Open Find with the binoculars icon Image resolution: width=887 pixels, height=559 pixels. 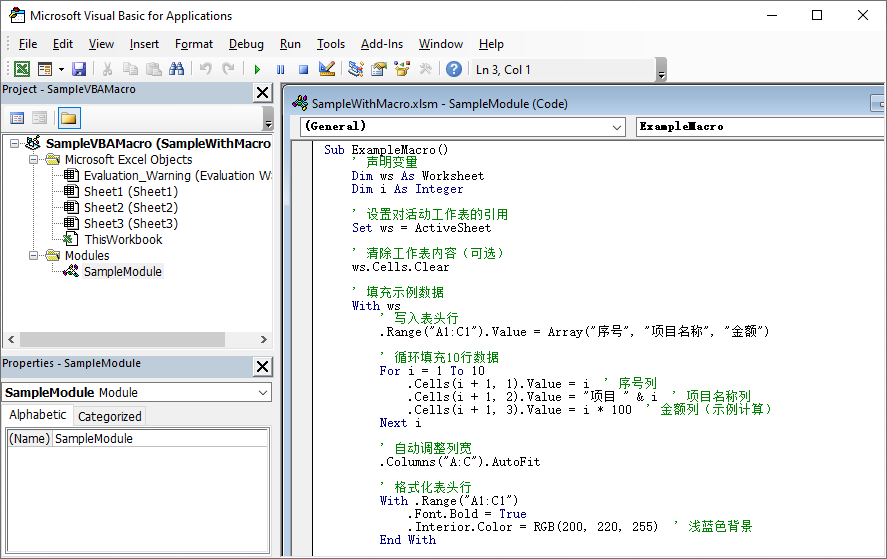[x=176, y=69]
